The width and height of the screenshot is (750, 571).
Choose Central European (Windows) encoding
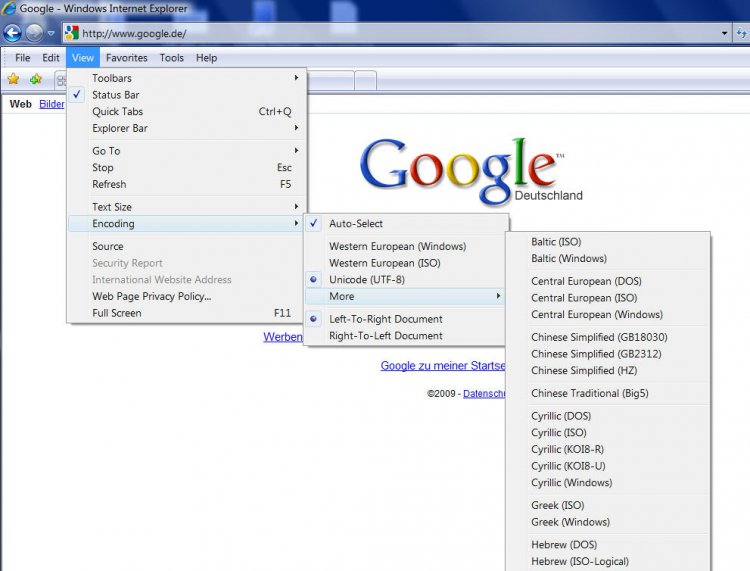tap(608, 315)
